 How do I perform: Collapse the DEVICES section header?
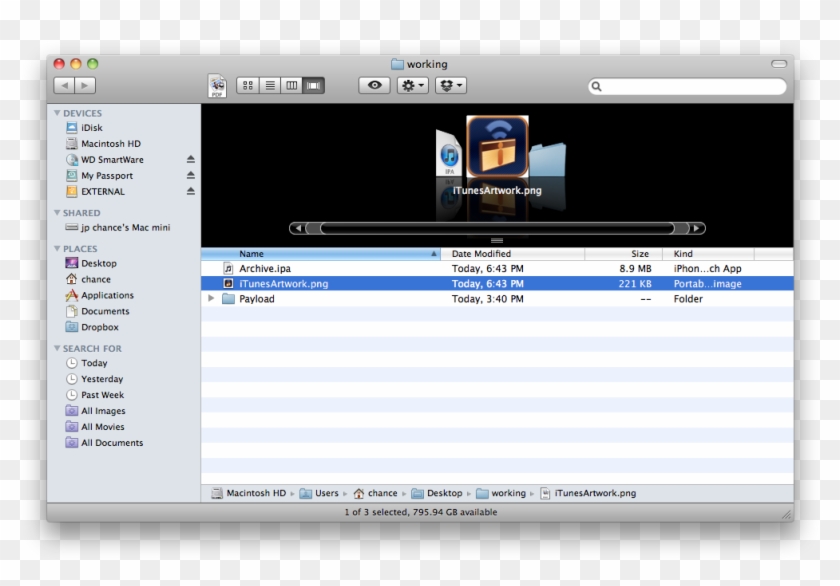(58, 112)
